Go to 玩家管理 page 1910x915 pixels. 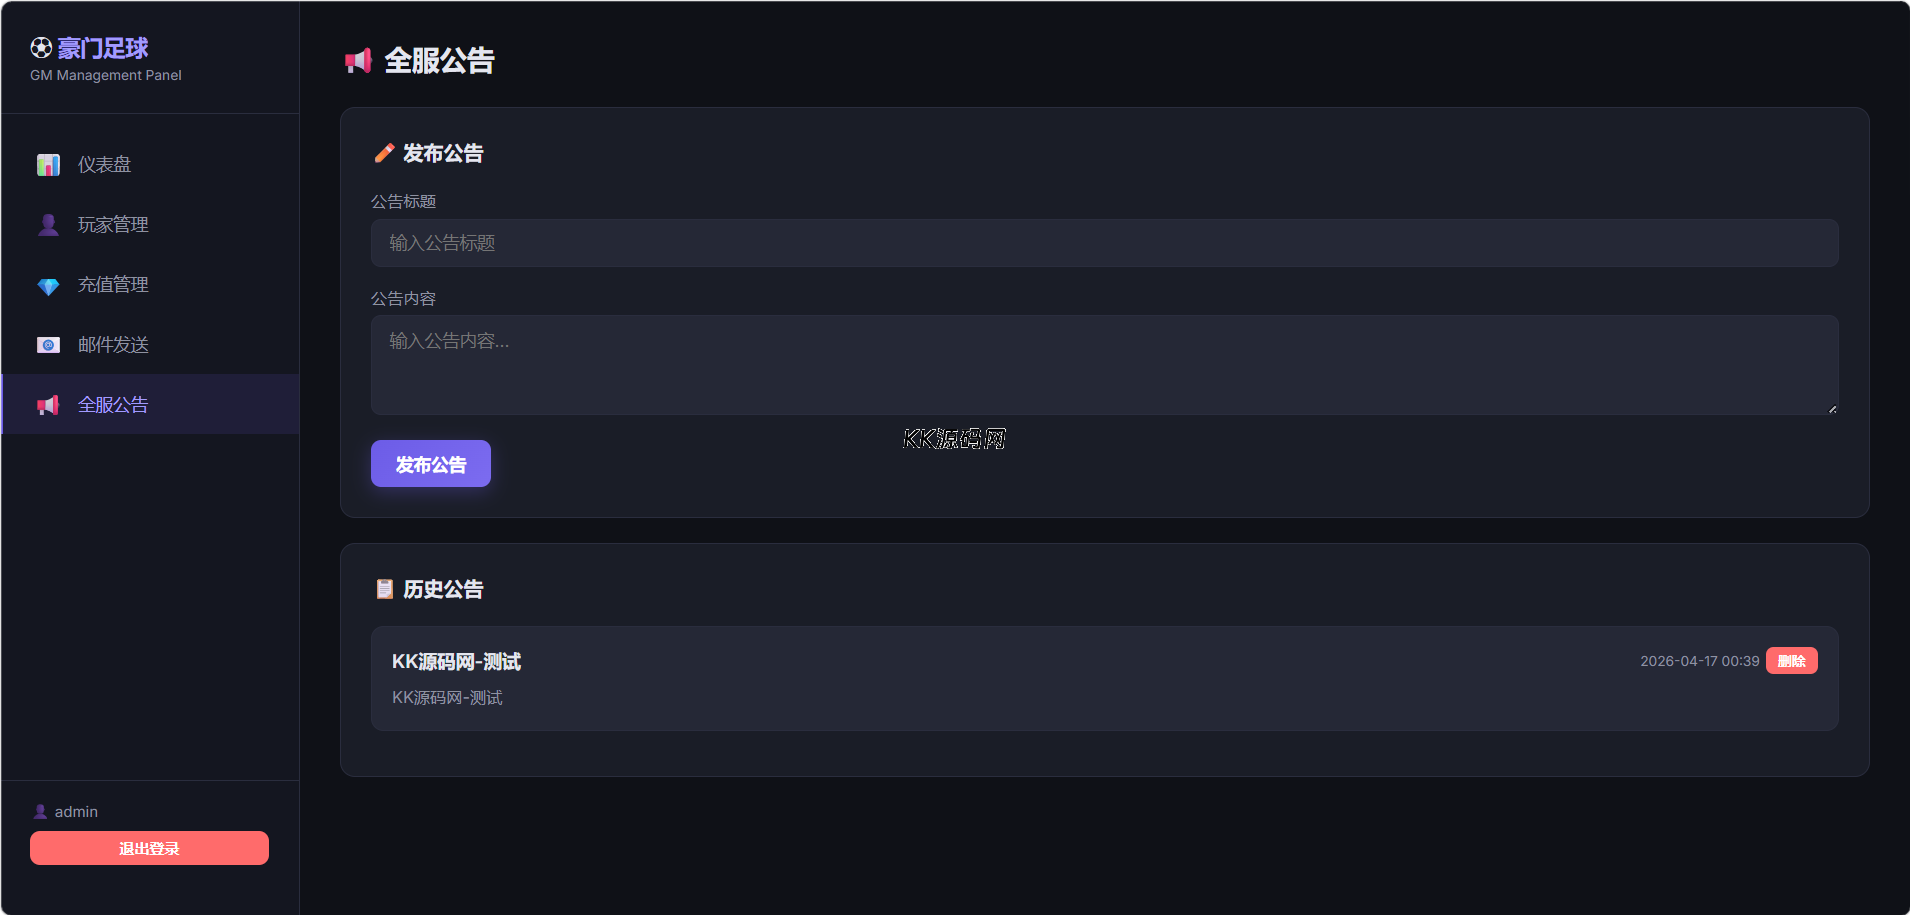[113, 225]
